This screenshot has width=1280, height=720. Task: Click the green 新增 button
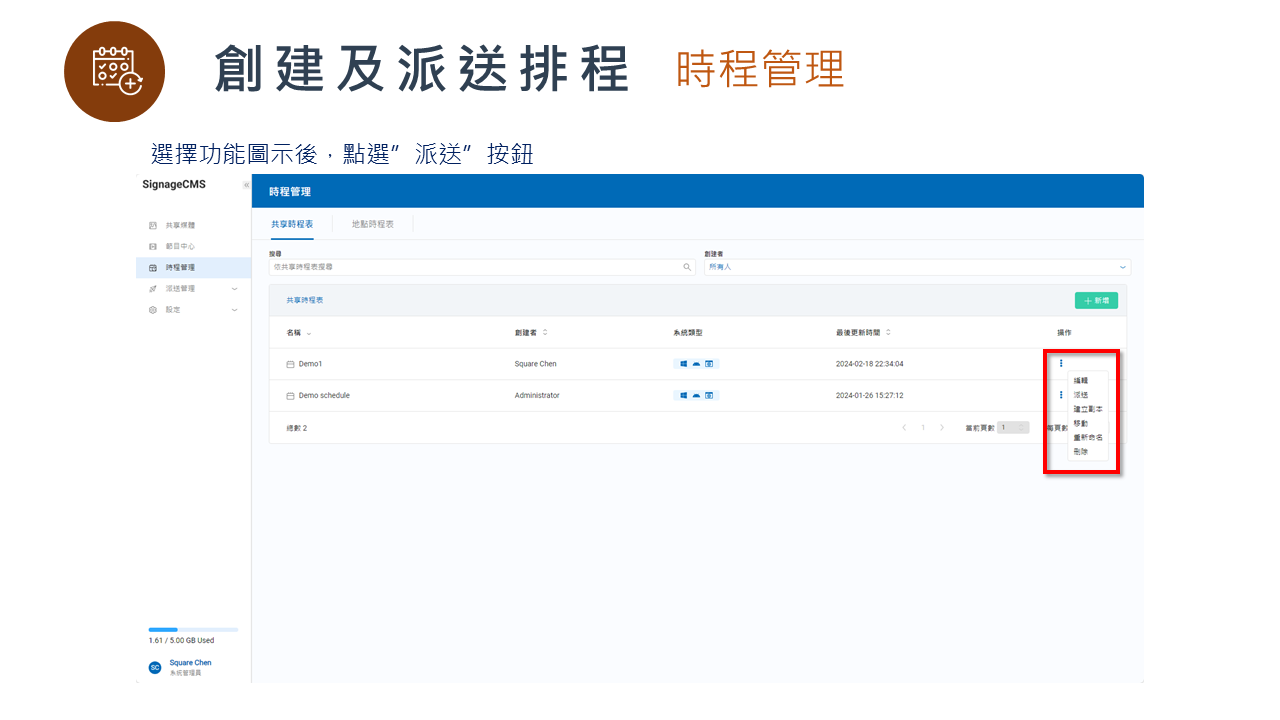pyautogui.click(x=1096, y=300)
